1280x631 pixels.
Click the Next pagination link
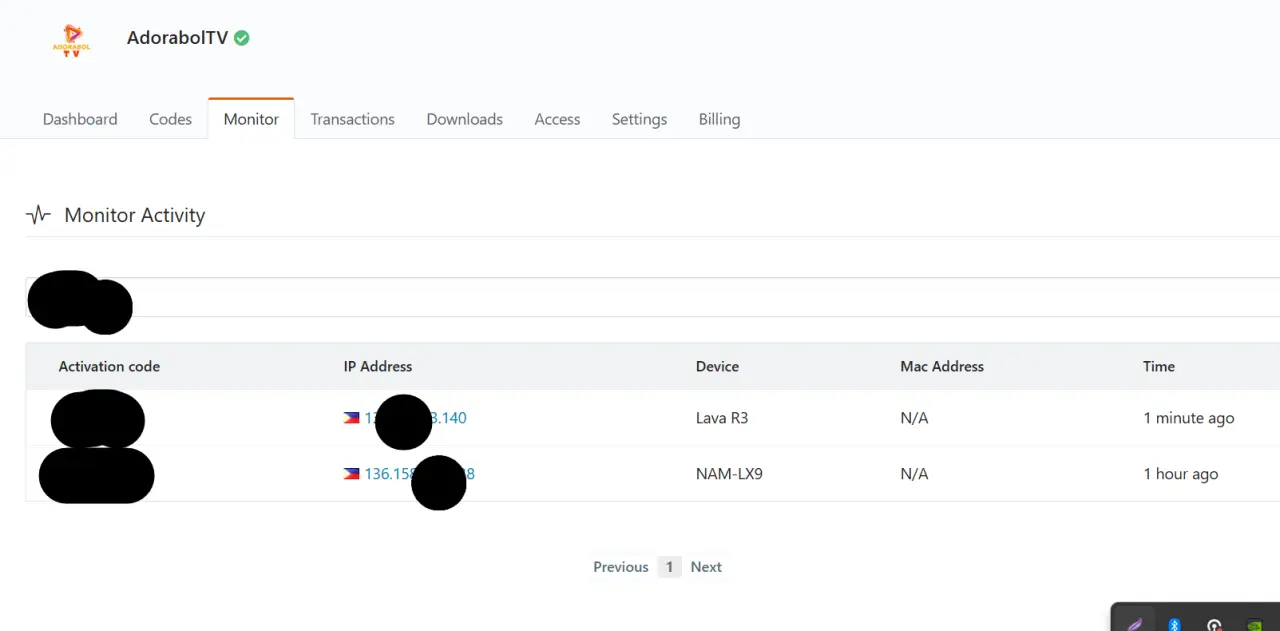[706, 567]
